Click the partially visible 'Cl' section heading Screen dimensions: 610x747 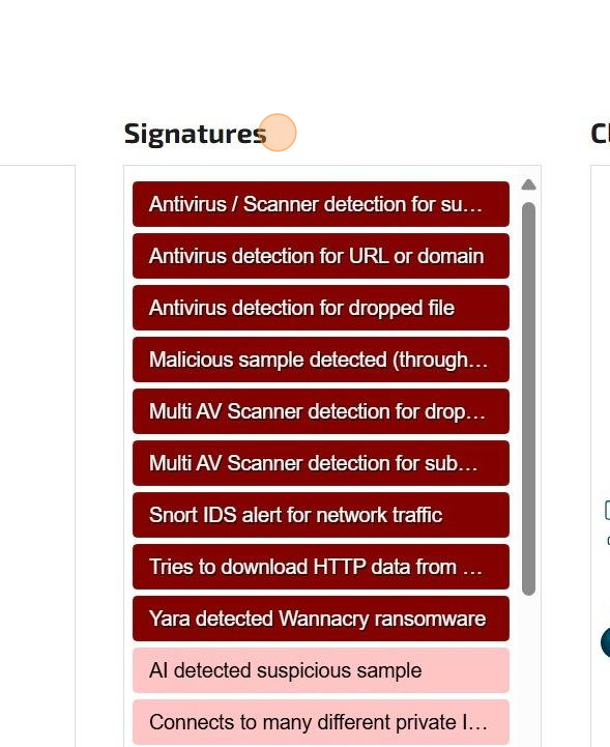coord(600,133)
